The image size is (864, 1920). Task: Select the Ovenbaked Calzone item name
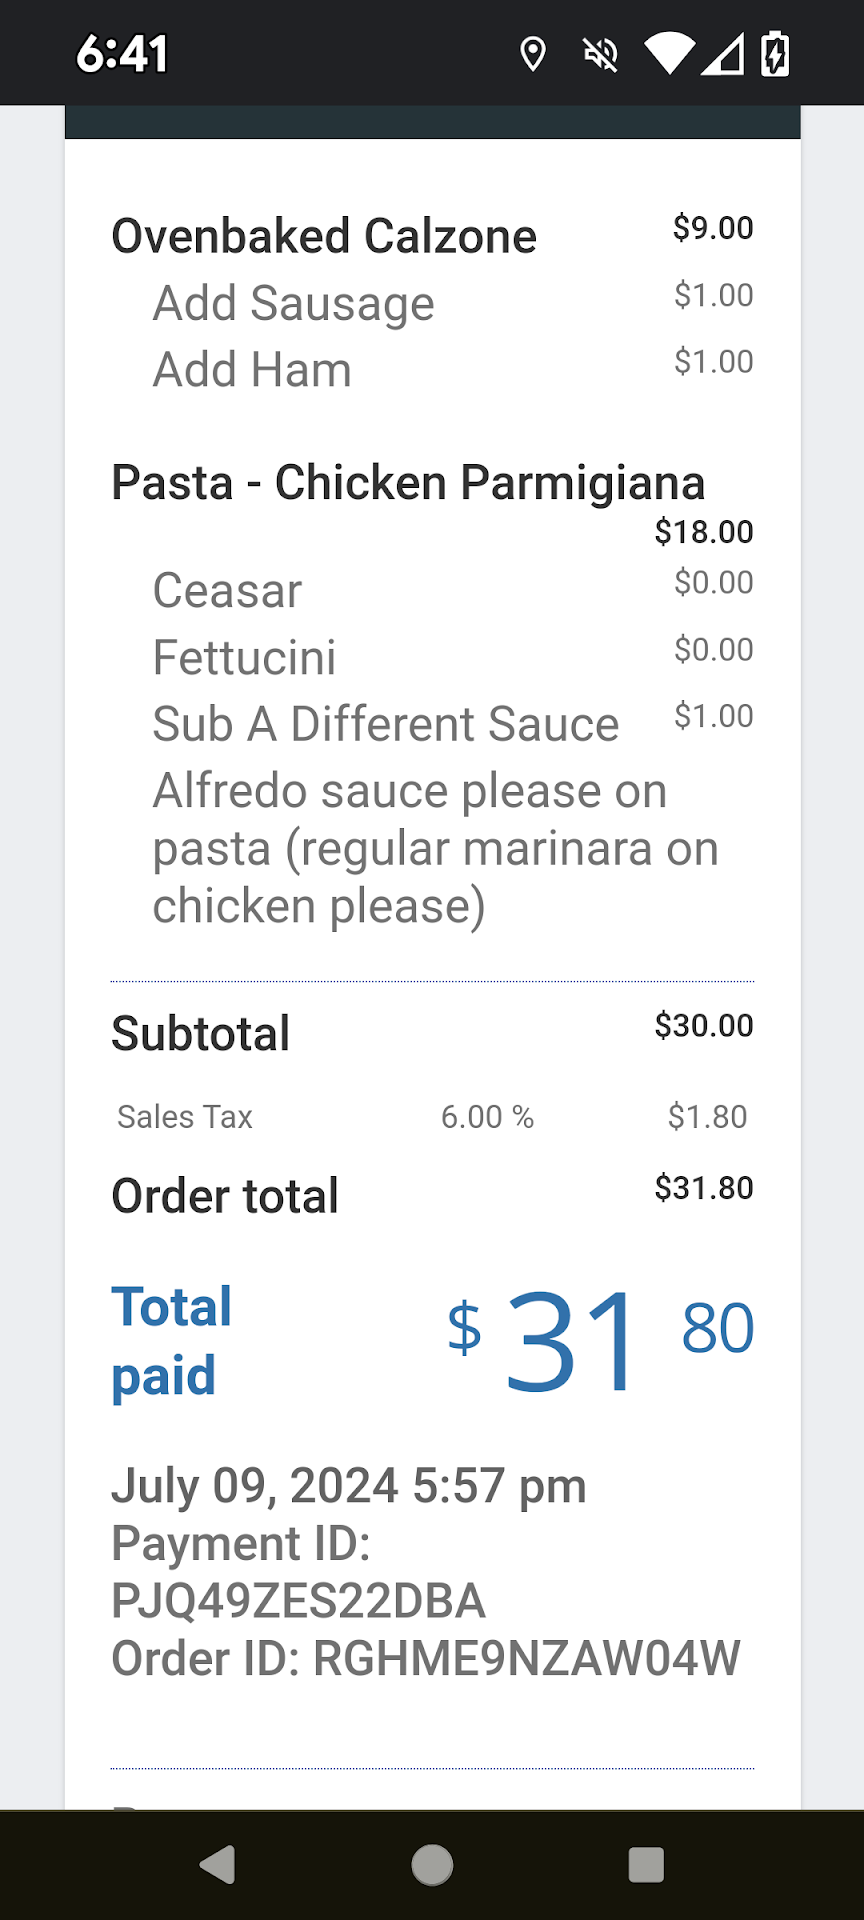tap(324, 237)
